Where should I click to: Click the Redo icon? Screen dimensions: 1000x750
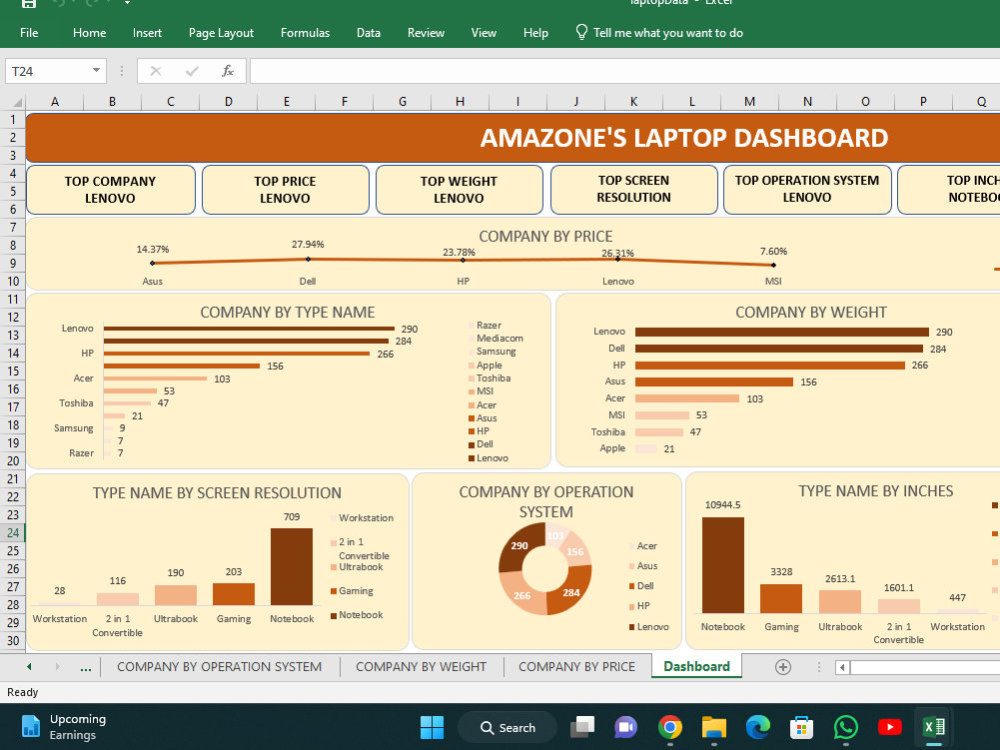tap(90, 3)
